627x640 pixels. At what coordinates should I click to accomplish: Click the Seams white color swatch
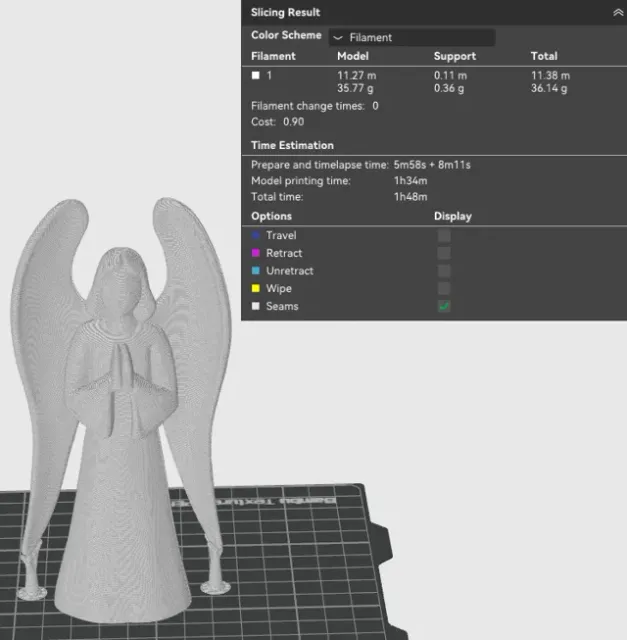coord(256,306)
